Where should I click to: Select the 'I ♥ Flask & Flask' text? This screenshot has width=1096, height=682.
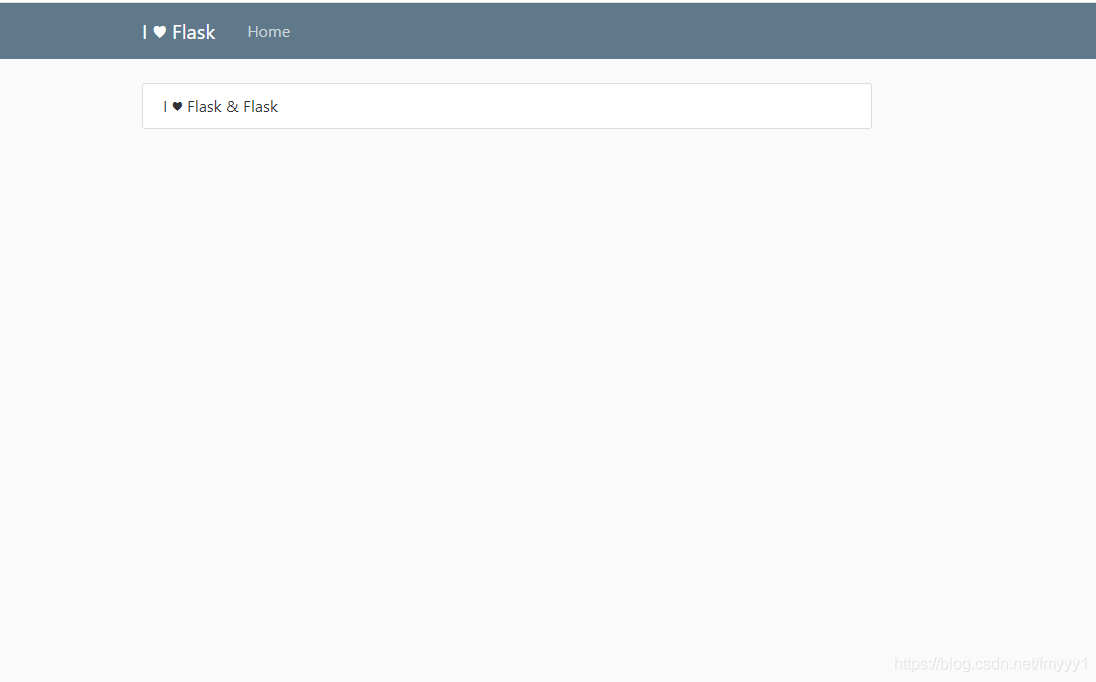click(220, 106)
